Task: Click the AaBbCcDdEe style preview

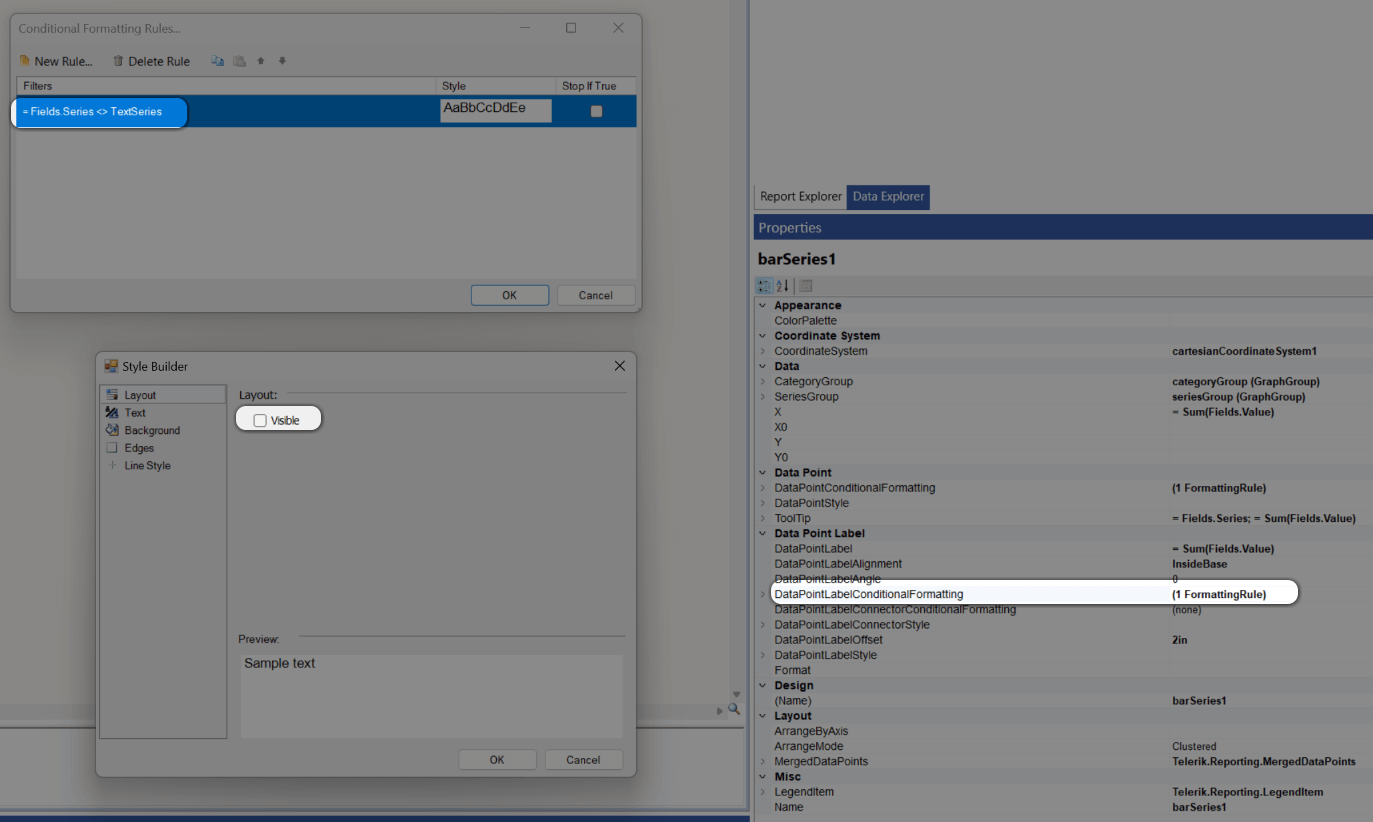Action: pyautogui.click(x=495, y=110)
